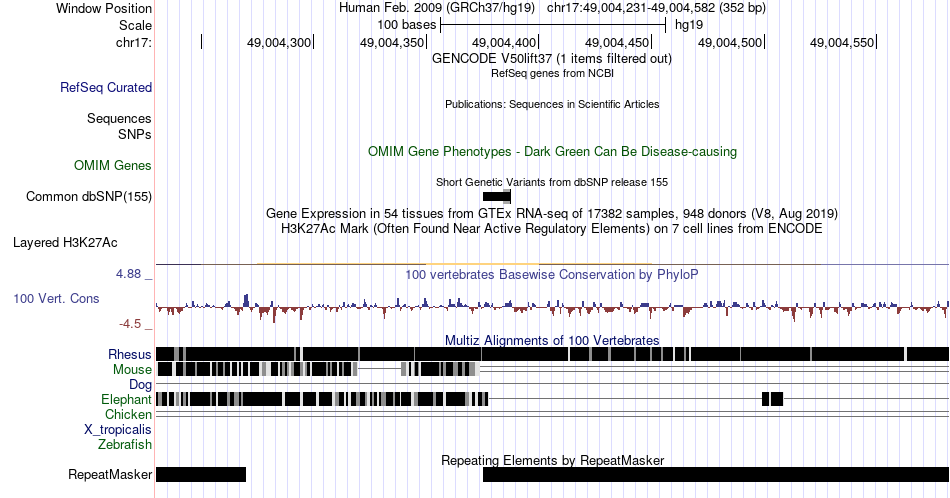
Task: Click the dbSNP variant black block item
Action: pos(497,196)
